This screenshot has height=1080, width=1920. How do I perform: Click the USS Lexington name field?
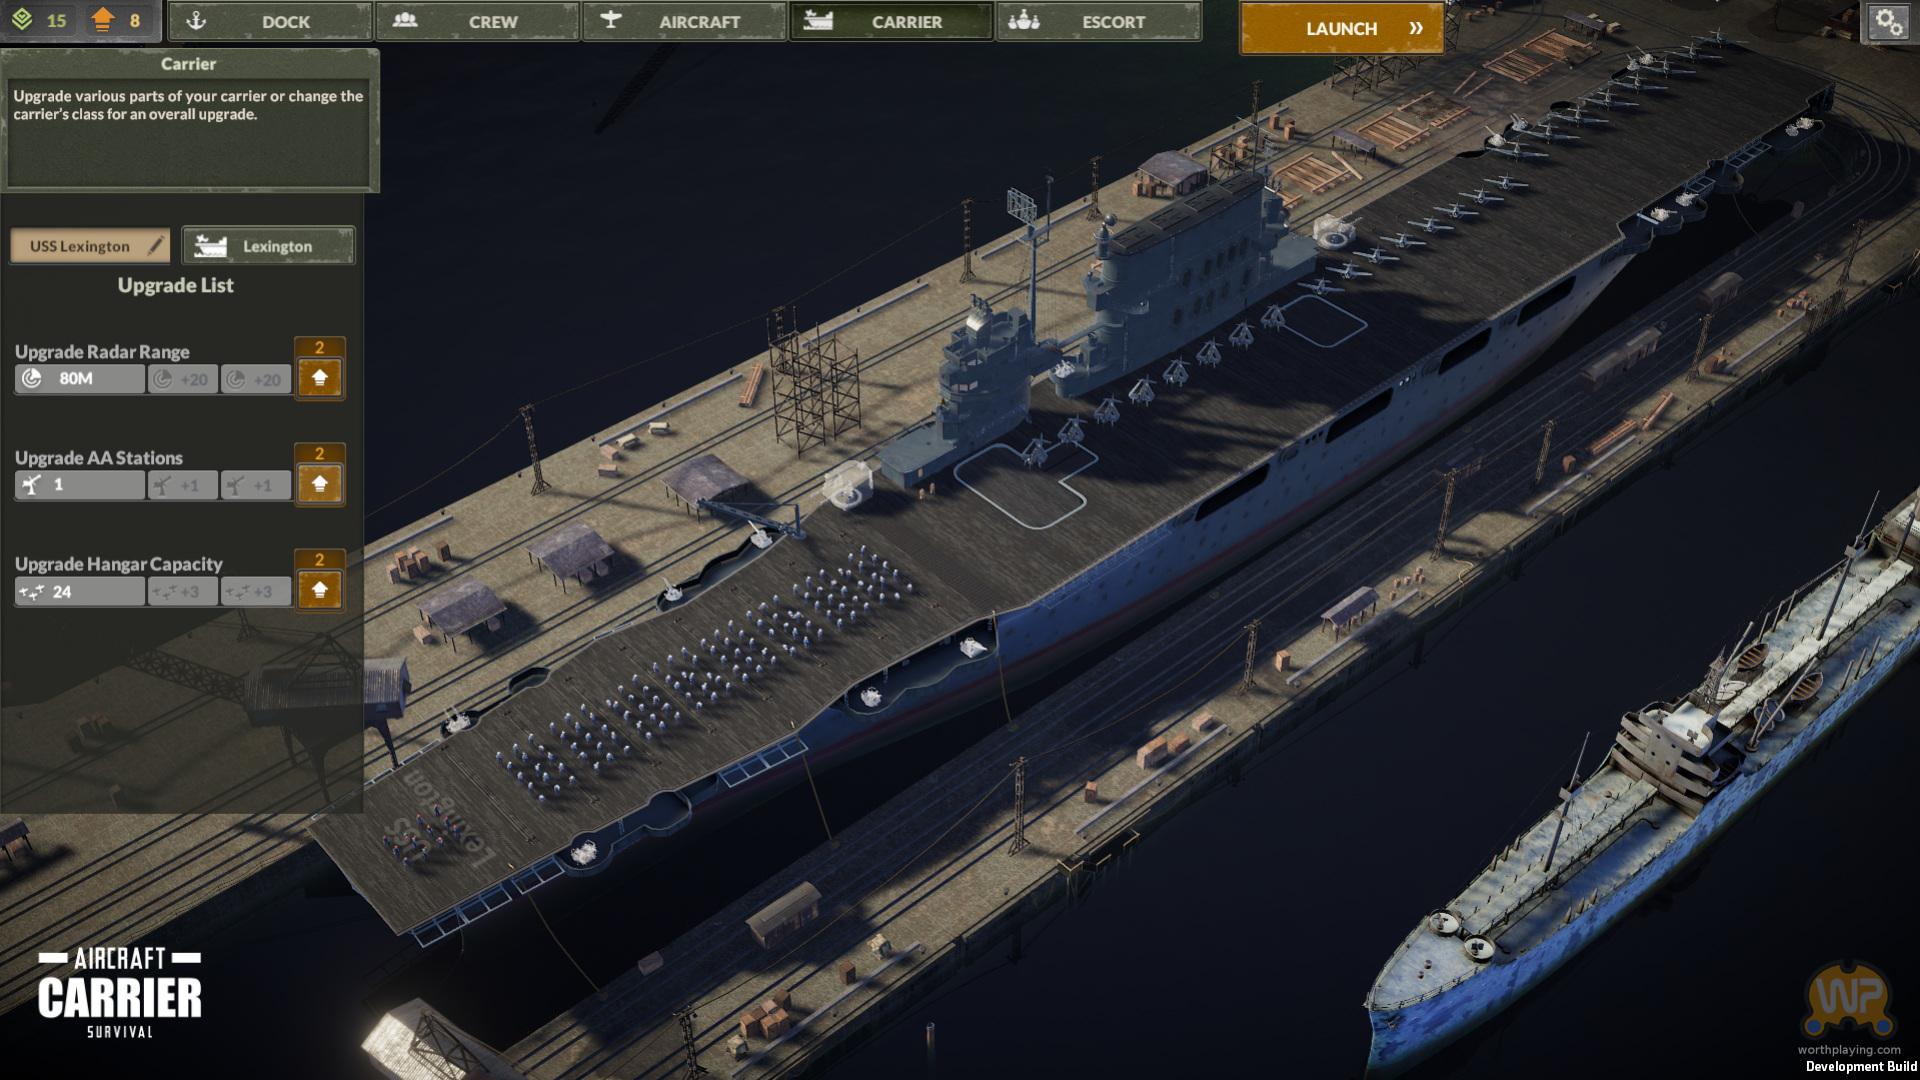tap(80, 246)
